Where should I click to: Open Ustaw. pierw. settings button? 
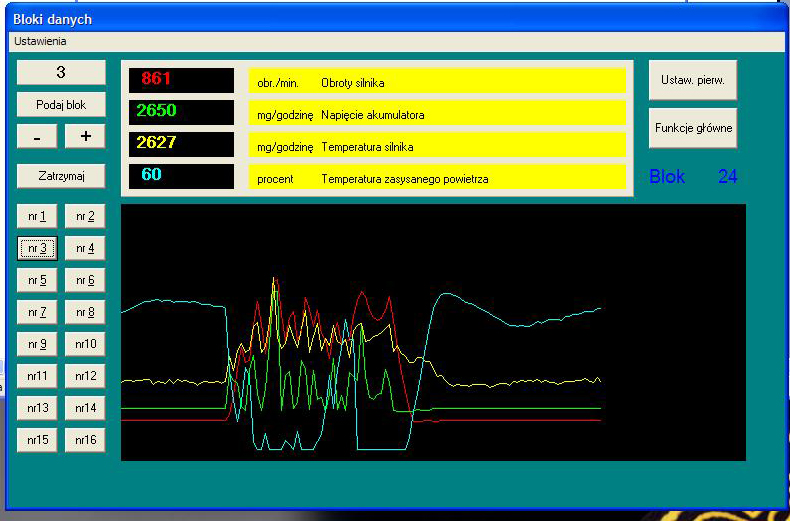(x=692, y=80)
